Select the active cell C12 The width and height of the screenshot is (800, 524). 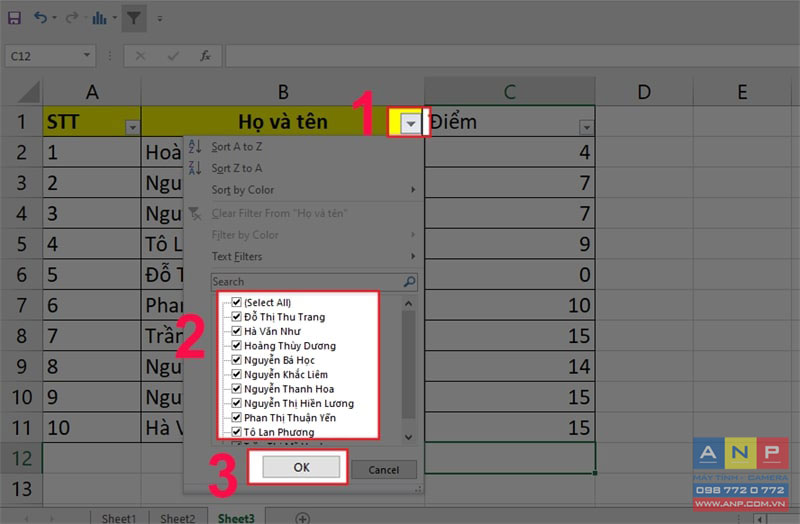(510, 458)
